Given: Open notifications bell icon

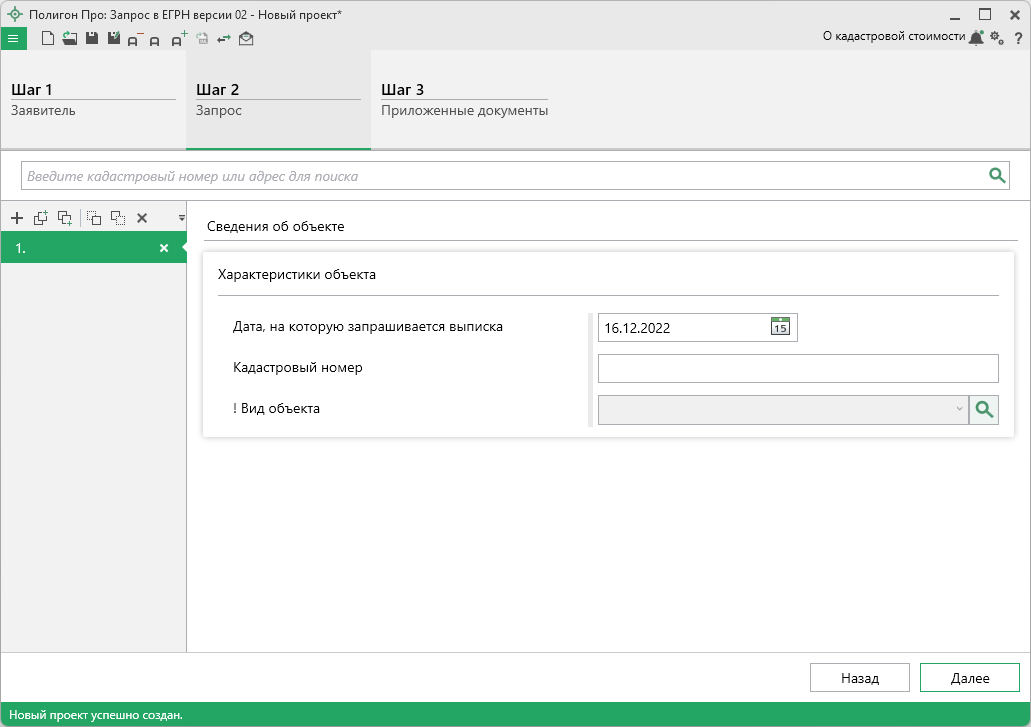Looking at the screenshot, I should click(976, 38).
